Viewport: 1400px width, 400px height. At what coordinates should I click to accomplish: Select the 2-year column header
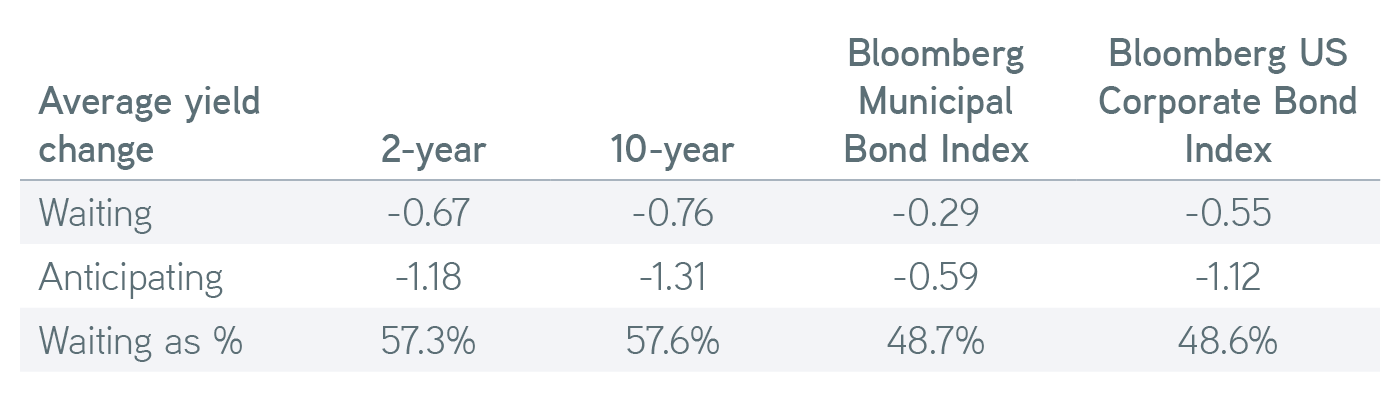coord(433,150)
